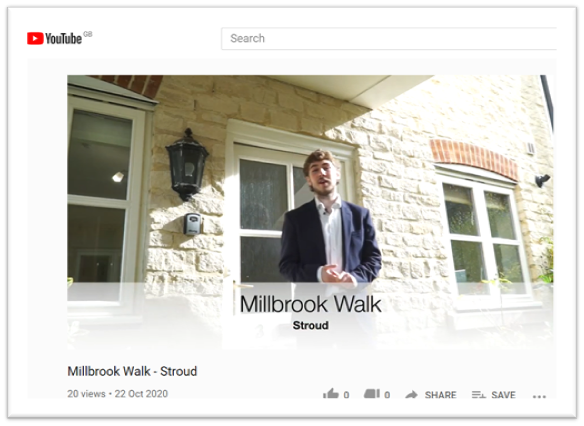Click the 20 views text

point(86,394)
